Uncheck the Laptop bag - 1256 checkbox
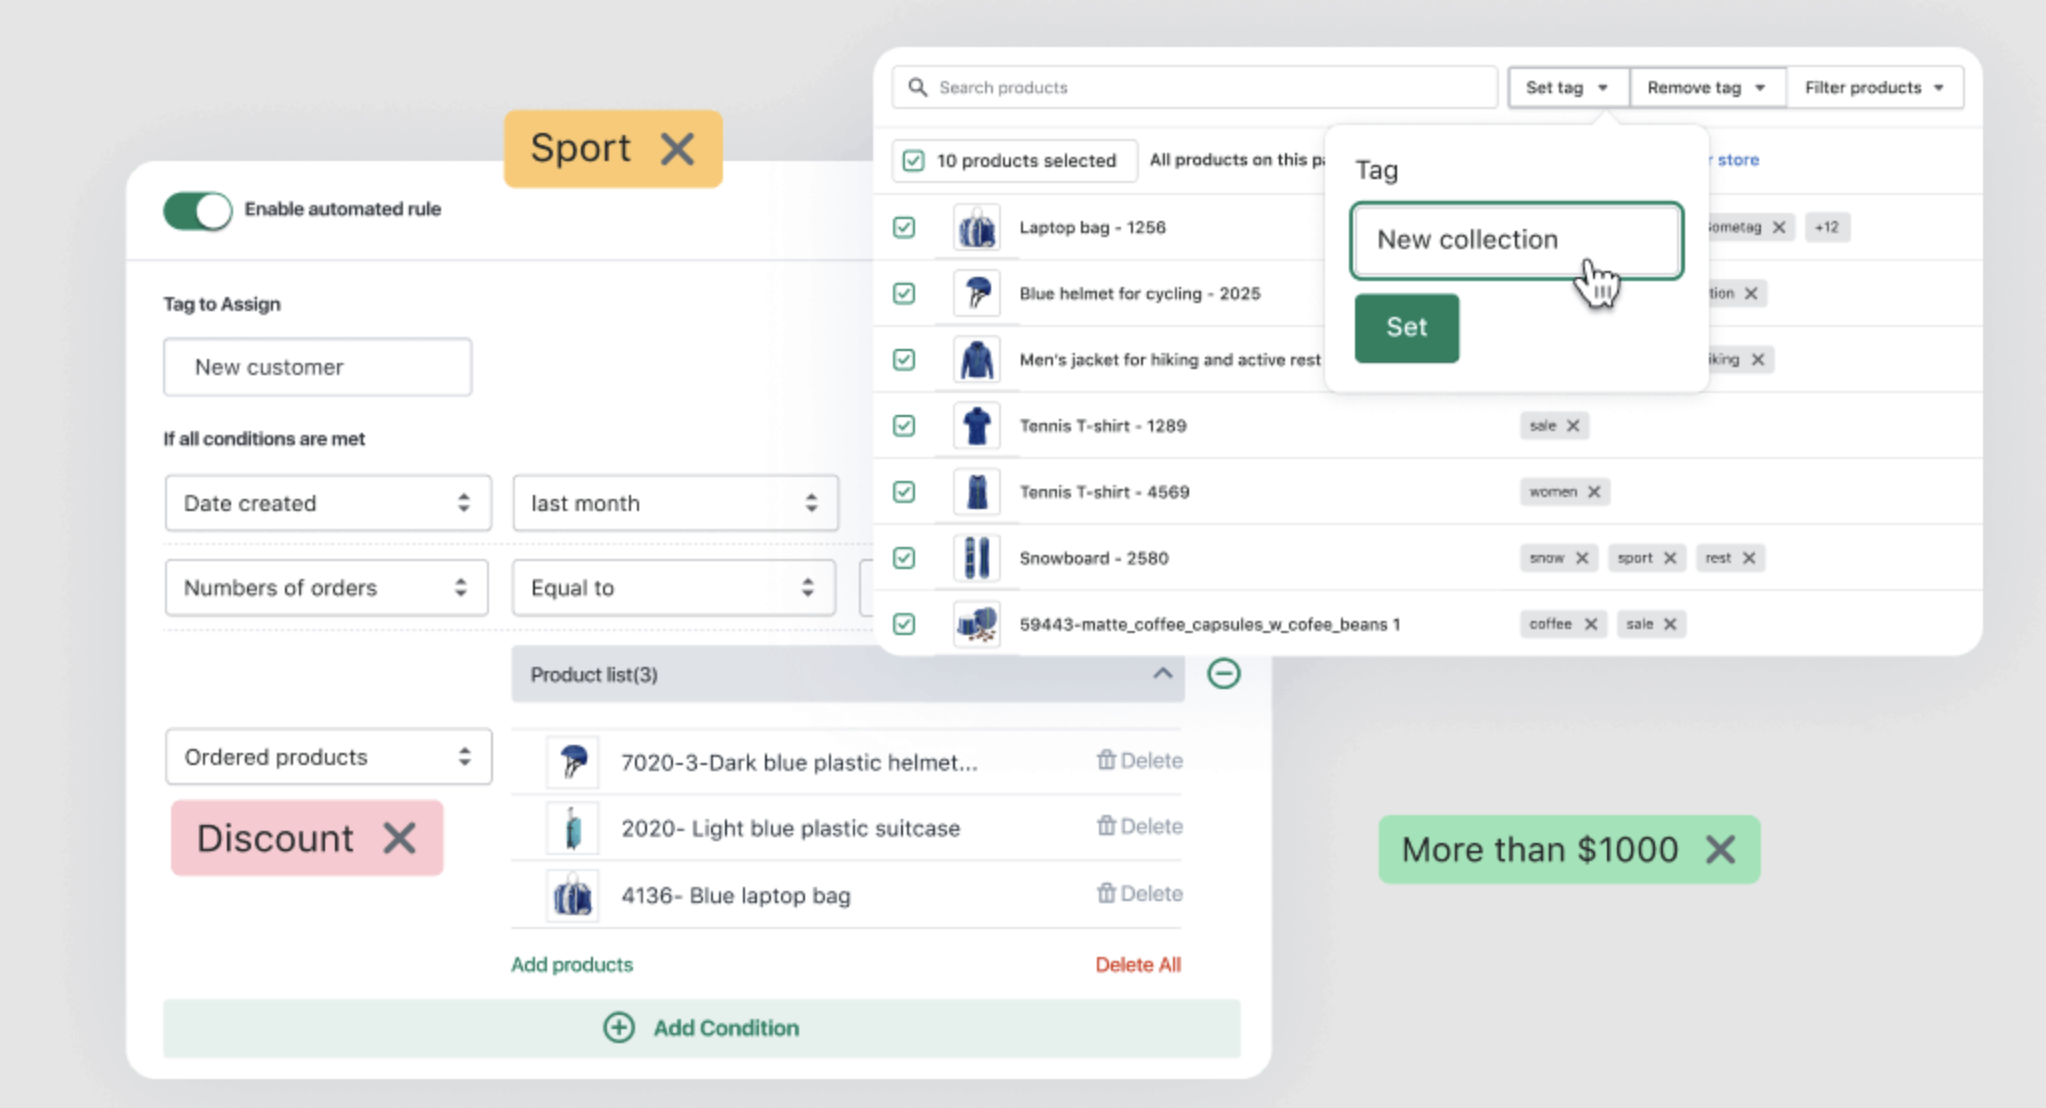 click(904, 228)
